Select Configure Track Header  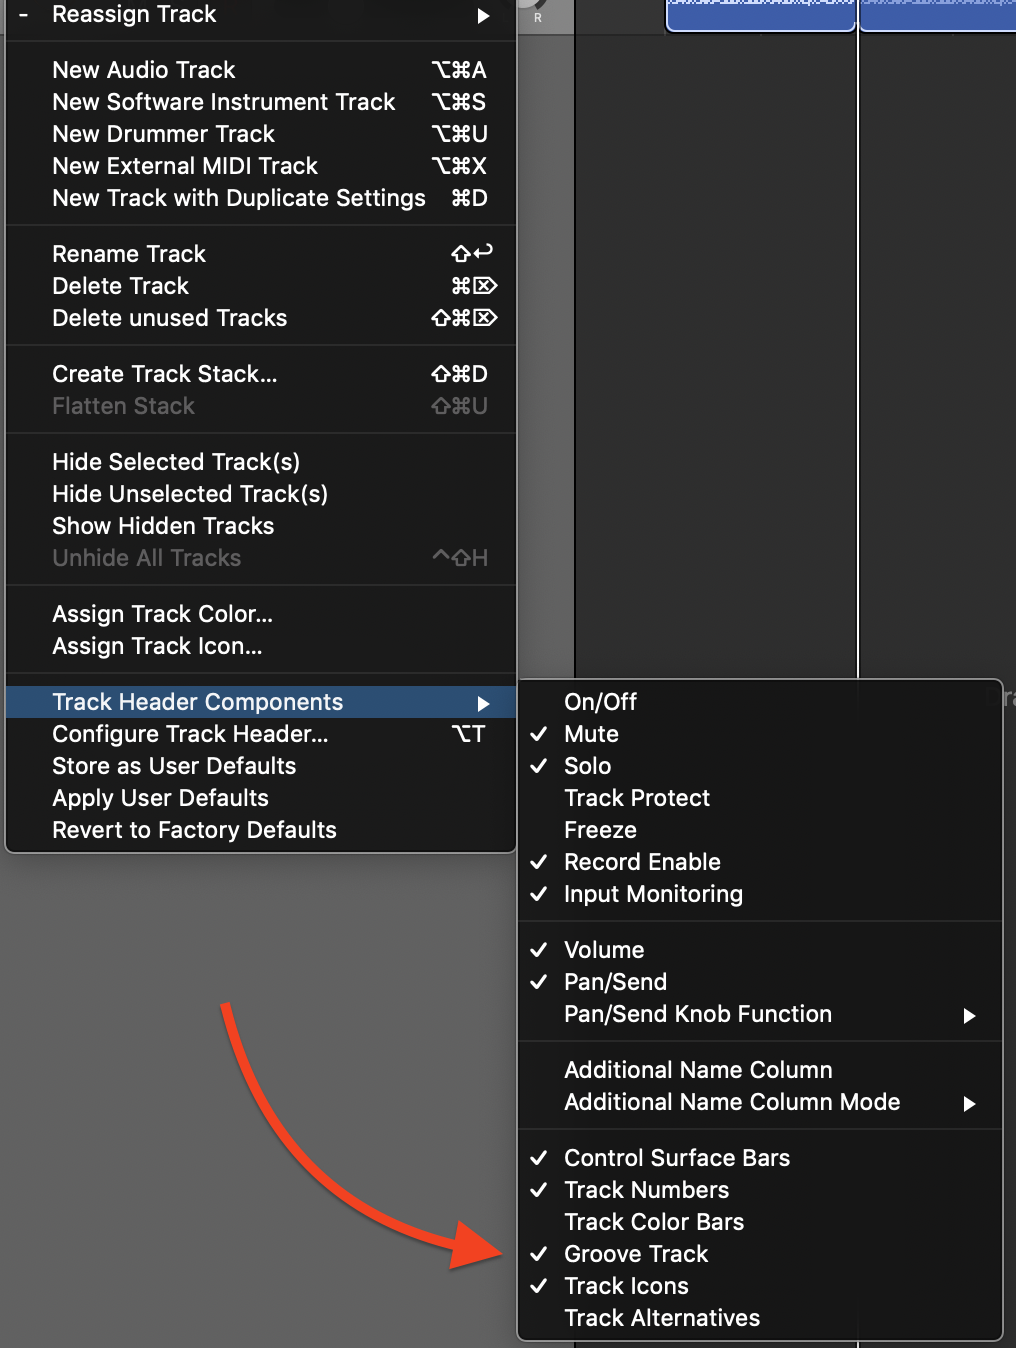click(x=190, y=734)
